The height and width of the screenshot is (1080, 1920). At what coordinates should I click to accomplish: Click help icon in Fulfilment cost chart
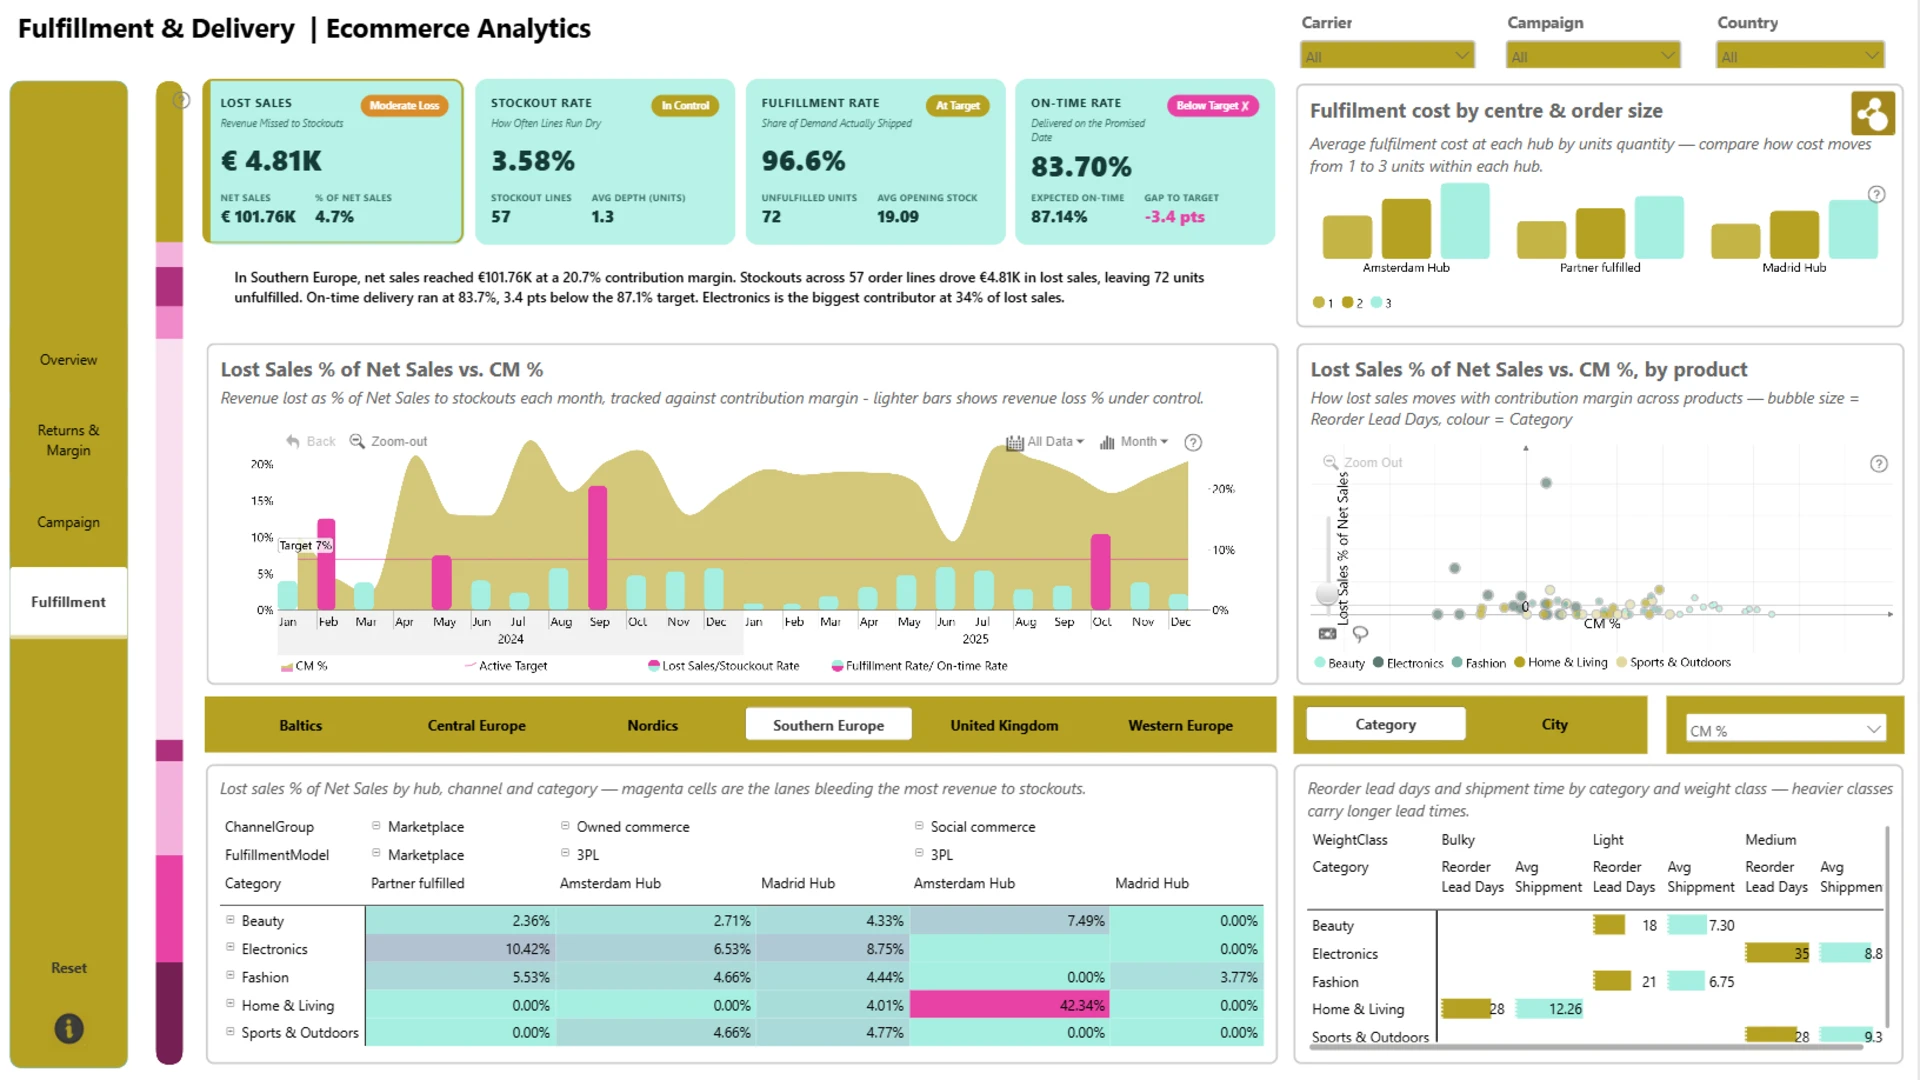1877,194
